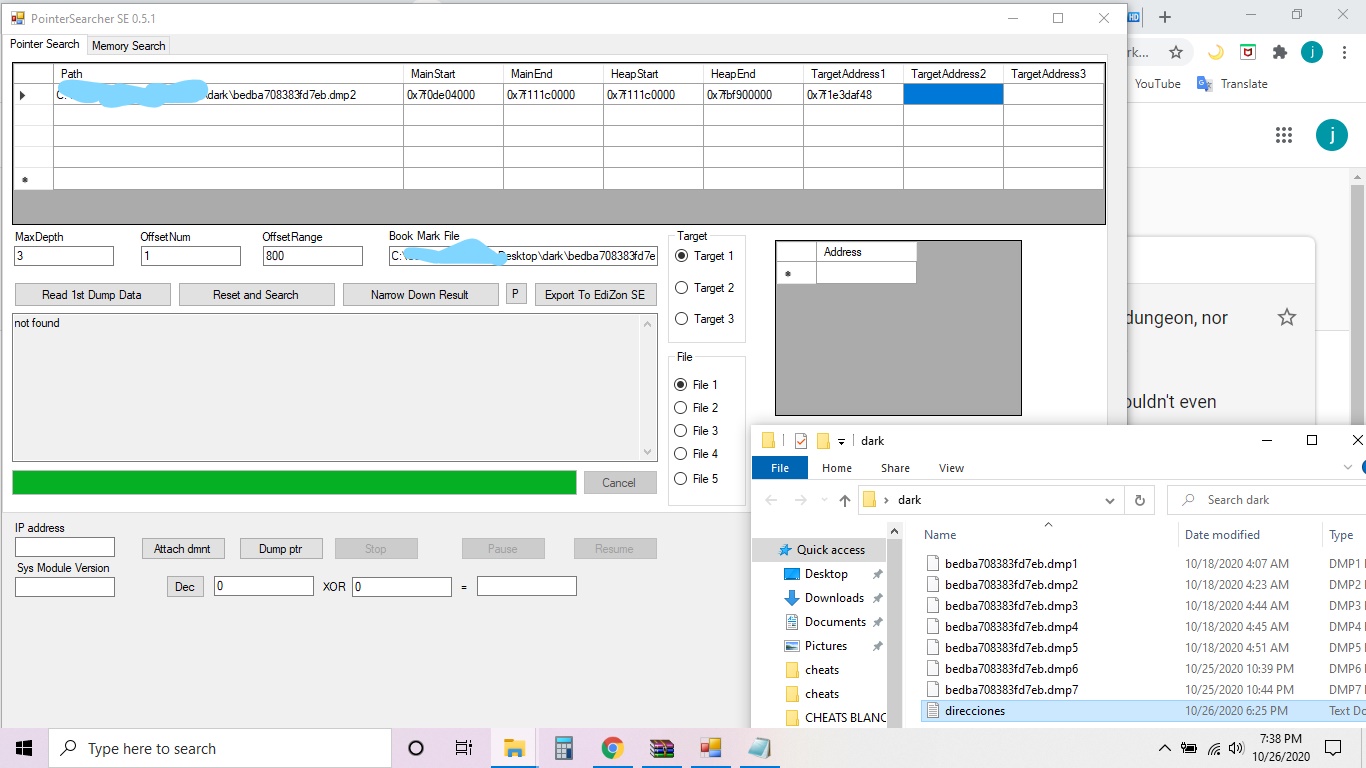Click the IP address input field
Image resolution: width=1366 pixels, height=768 pixels.
click(65, 547)
